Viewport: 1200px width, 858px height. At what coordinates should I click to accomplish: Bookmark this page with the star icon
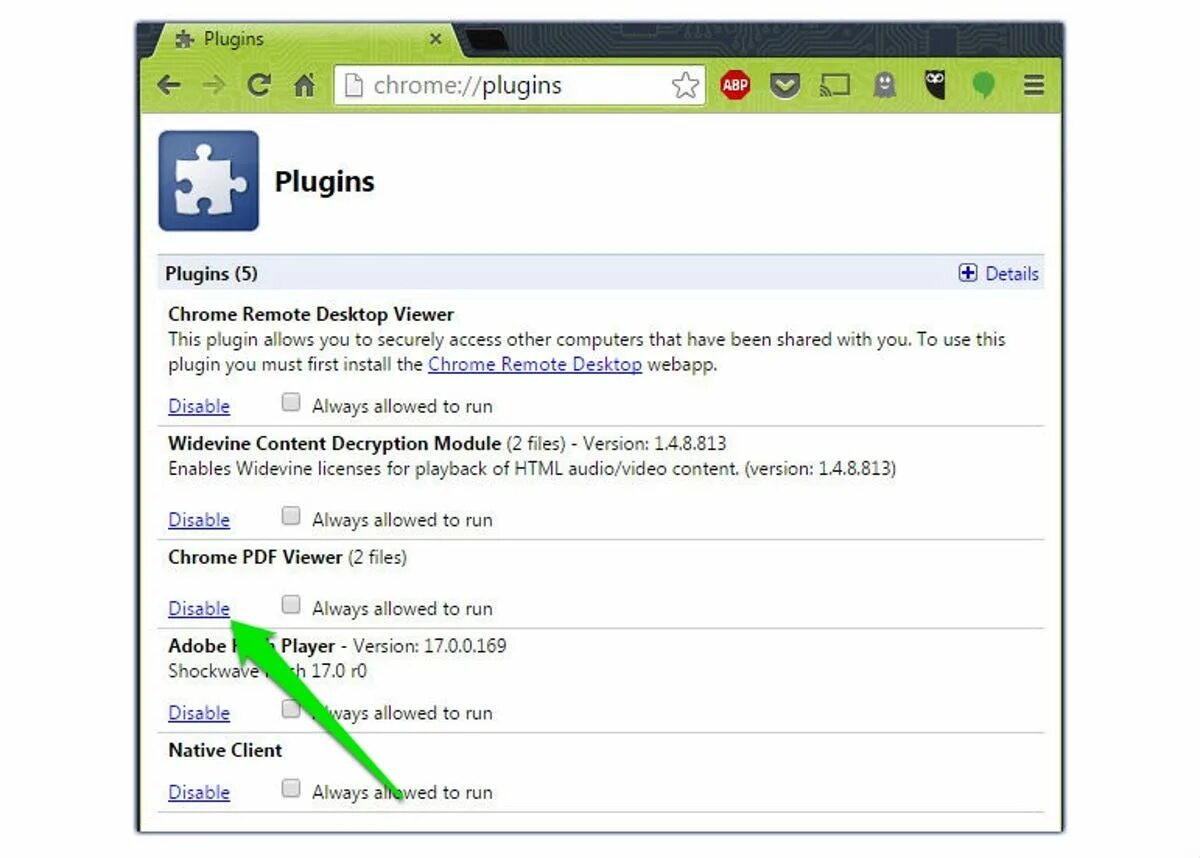coord(685,85)
